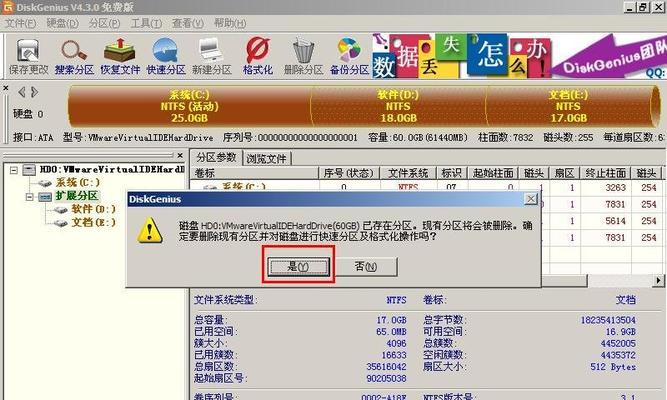Click the 起始柱面 column header
The width and height of the screenshot is (667, 400).
click(493, 173)
